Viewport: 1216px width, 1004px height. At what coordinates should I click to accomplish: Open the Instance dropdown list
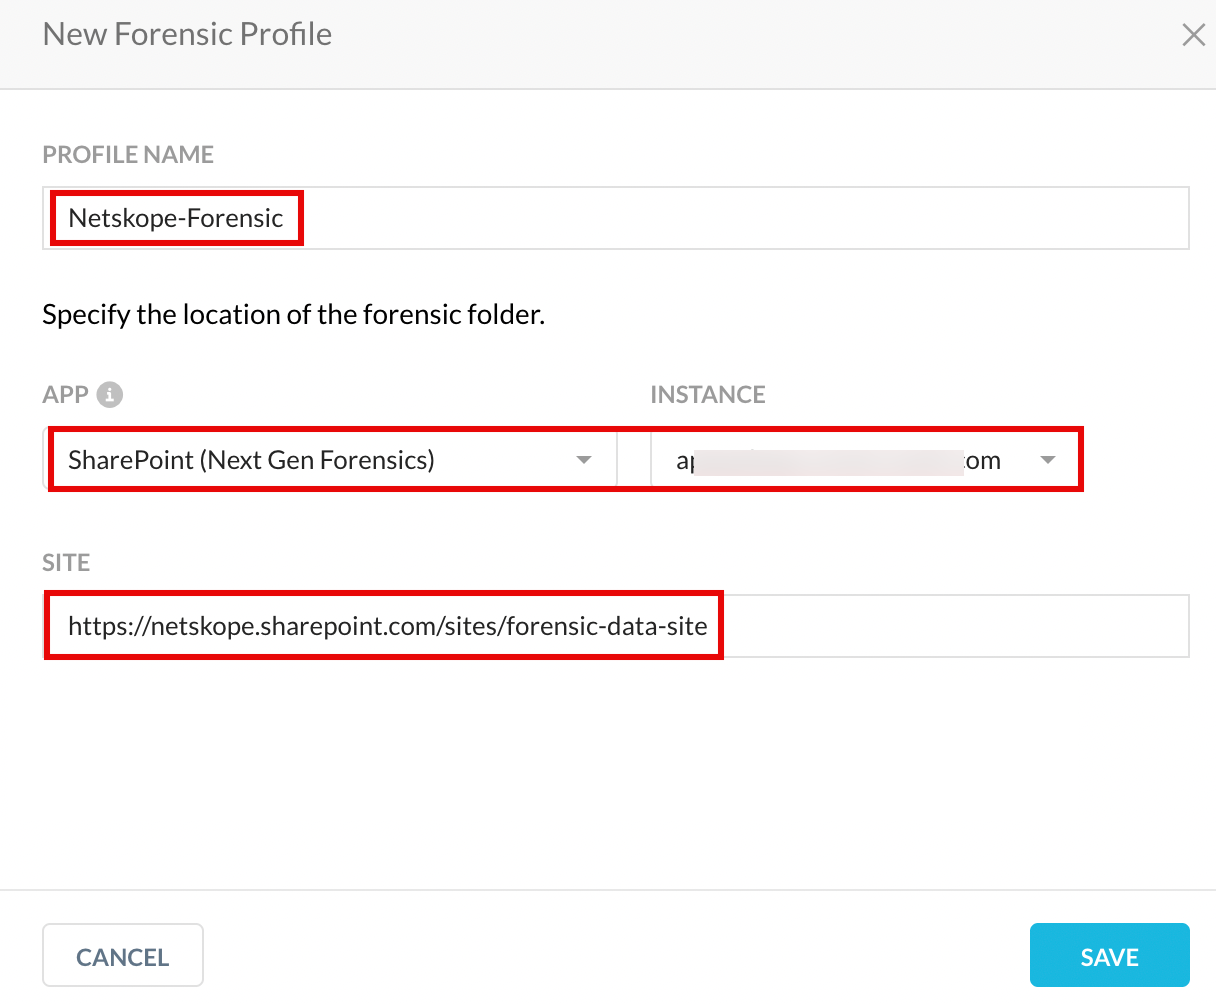pyautogui.click(x=865, y=460)
